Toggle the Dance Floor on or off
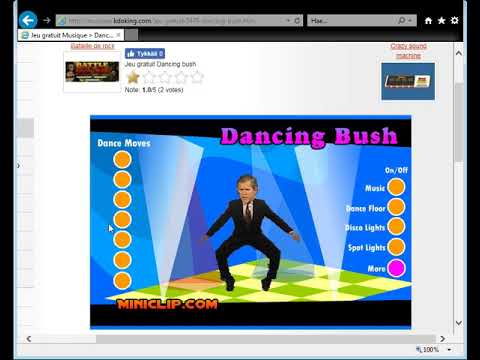Viewport: 480px width, 360px height. pos(396,207)
